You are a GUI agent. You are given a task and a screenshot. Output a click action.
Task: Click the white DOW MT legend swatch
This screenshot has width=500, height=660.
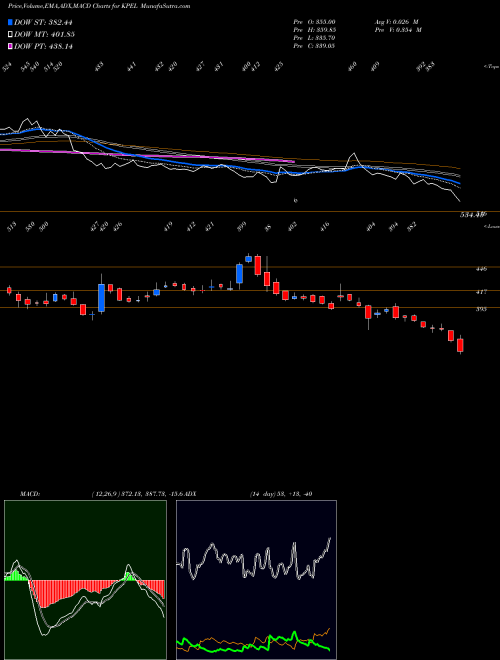click(x=10, y=35)
